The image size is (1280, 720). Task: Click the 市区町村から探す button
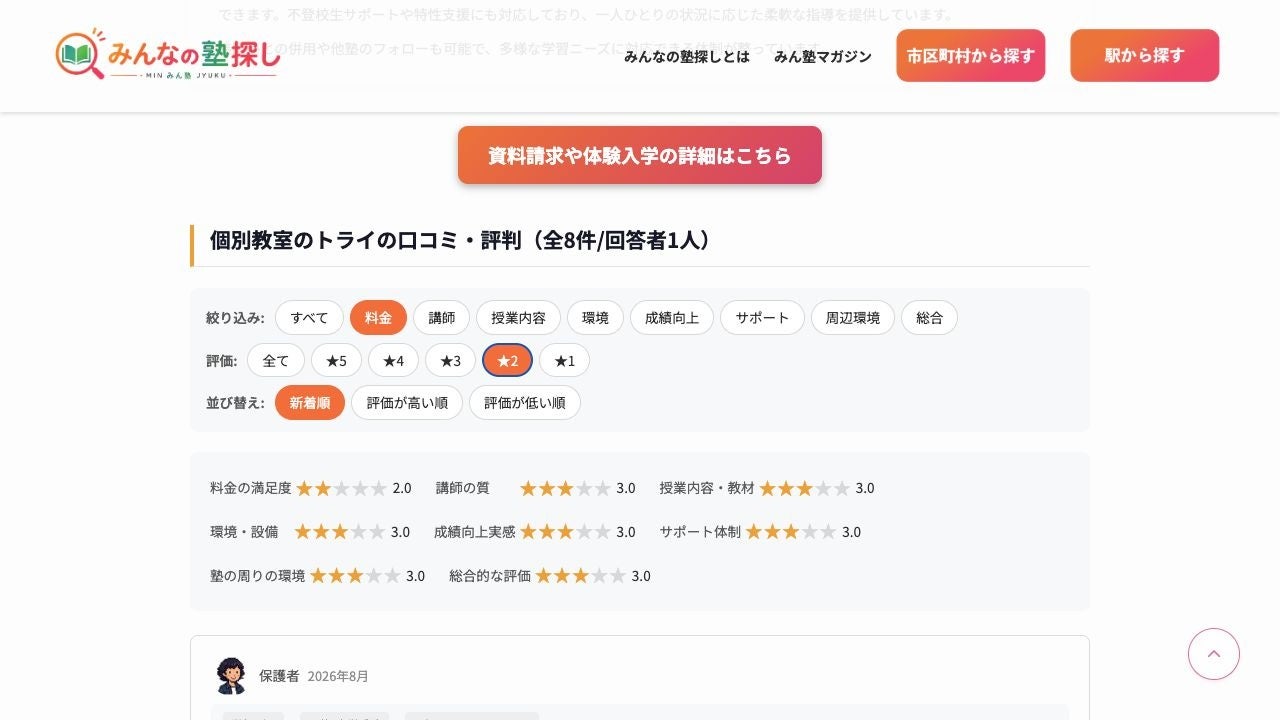point(971,55)
